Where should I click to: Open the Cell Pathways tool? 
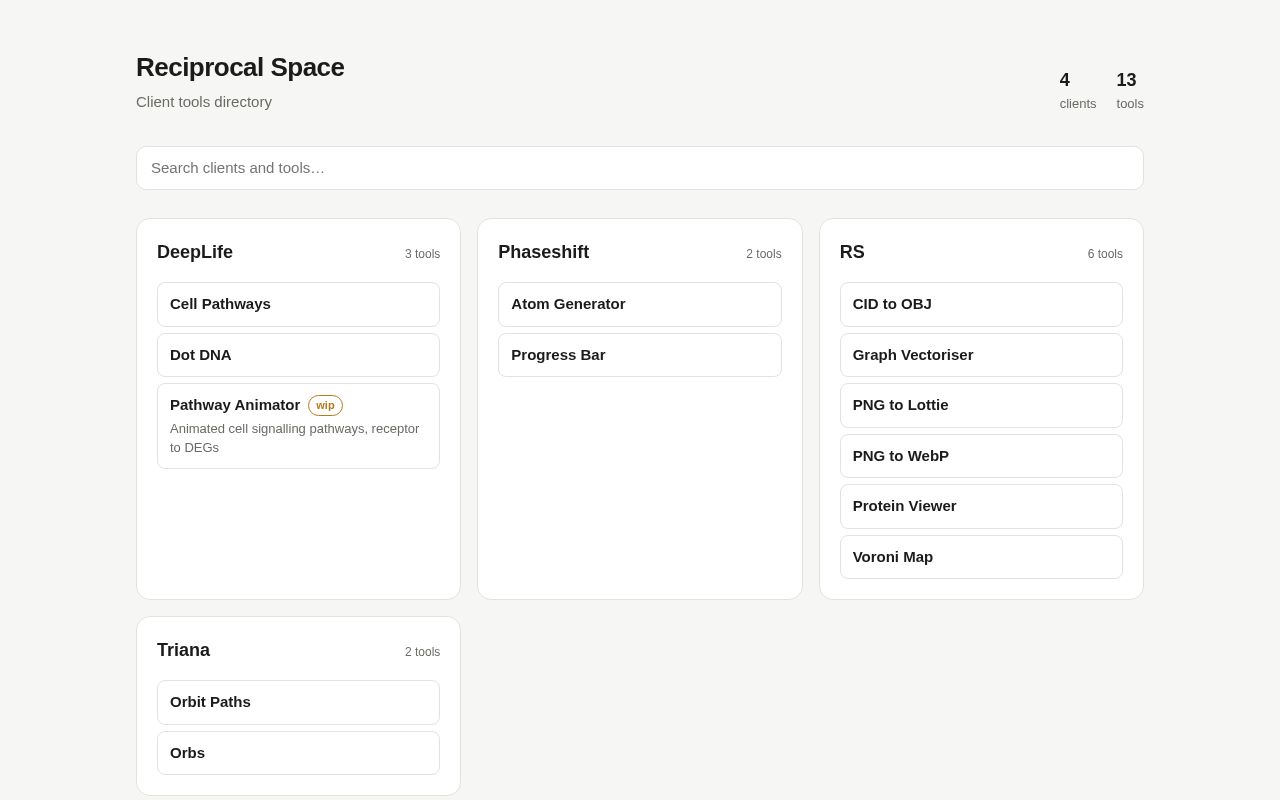tap(298, 304)
